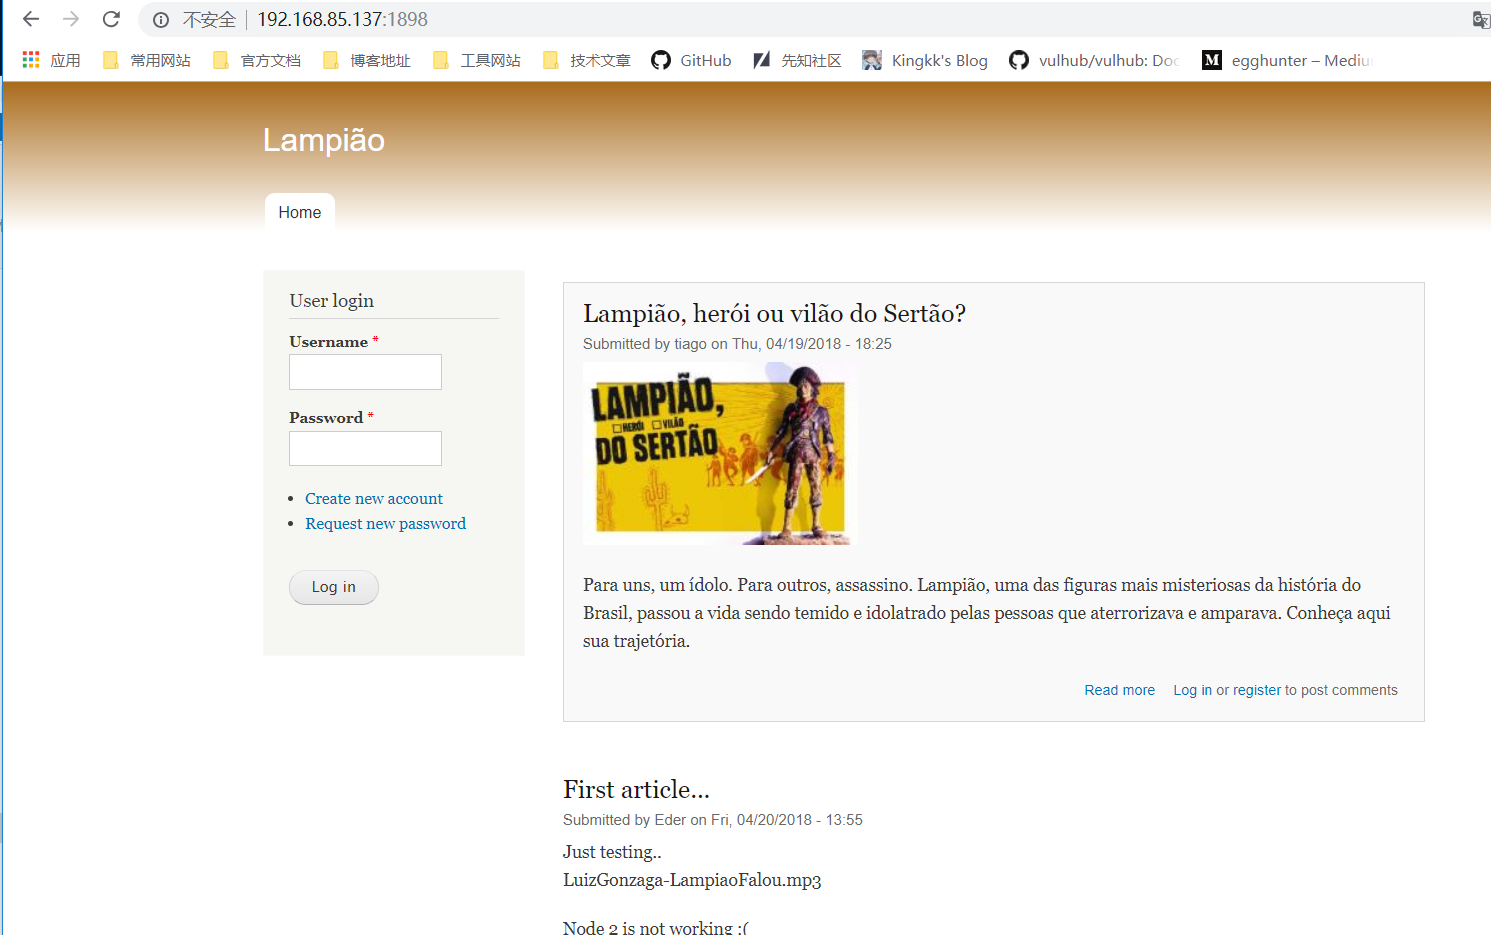Open the Kingkk's Blog bookmark
The height and width of the screenshot is (935, 1491).
point(925,60)
